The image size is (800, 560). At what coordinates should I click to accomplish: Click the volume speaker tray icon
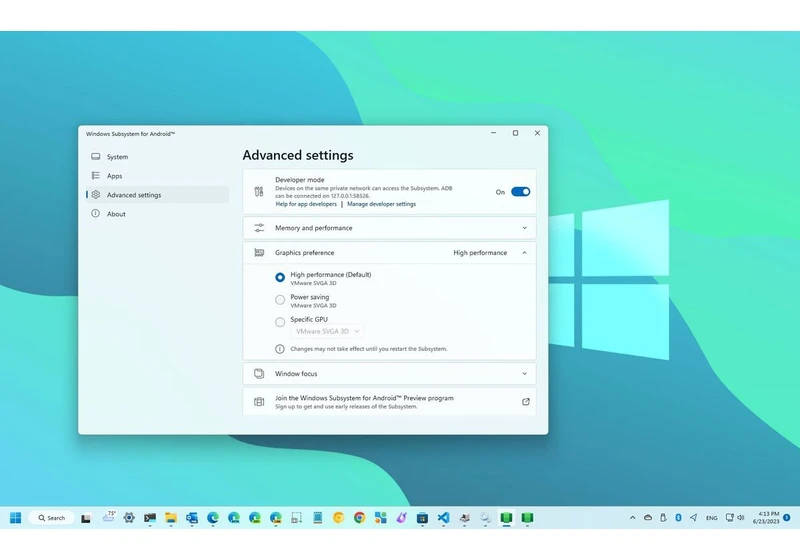click(741, 518)
